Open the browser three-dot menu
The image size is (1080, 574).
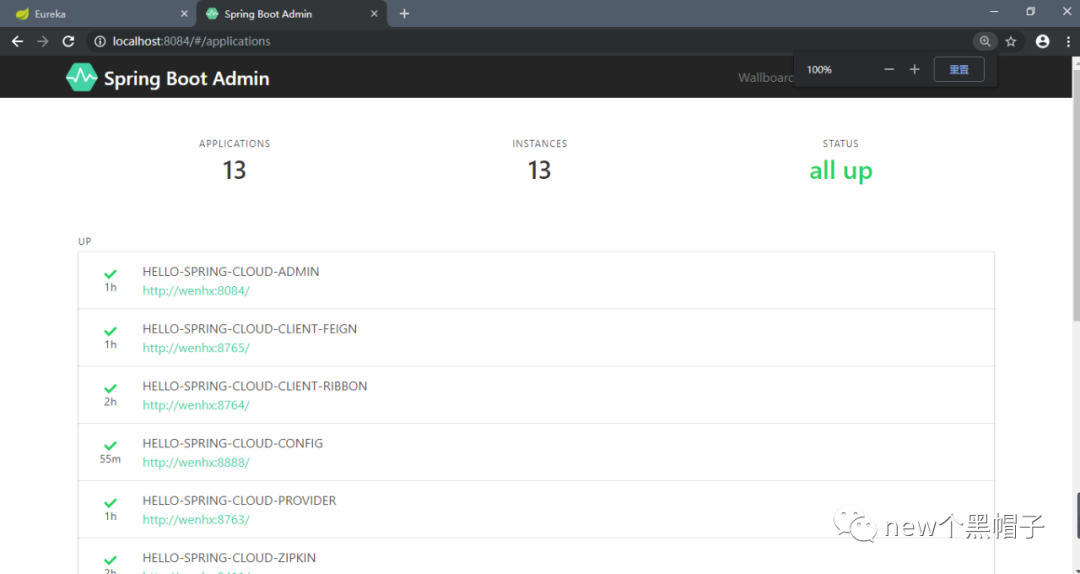click(x=1068, y=41)
